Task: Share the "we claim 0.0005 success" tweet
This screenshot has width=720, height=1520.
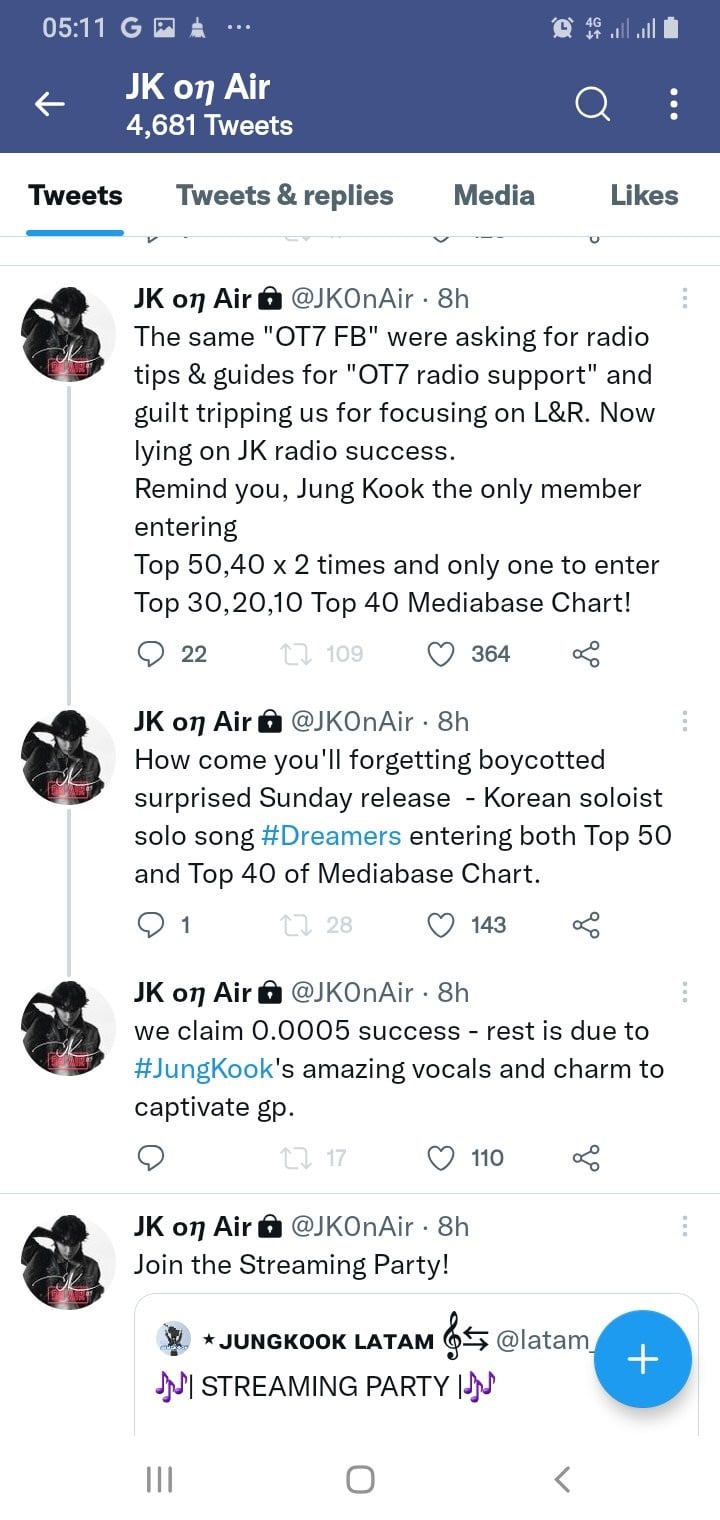Action: [x=586, y=1158]
